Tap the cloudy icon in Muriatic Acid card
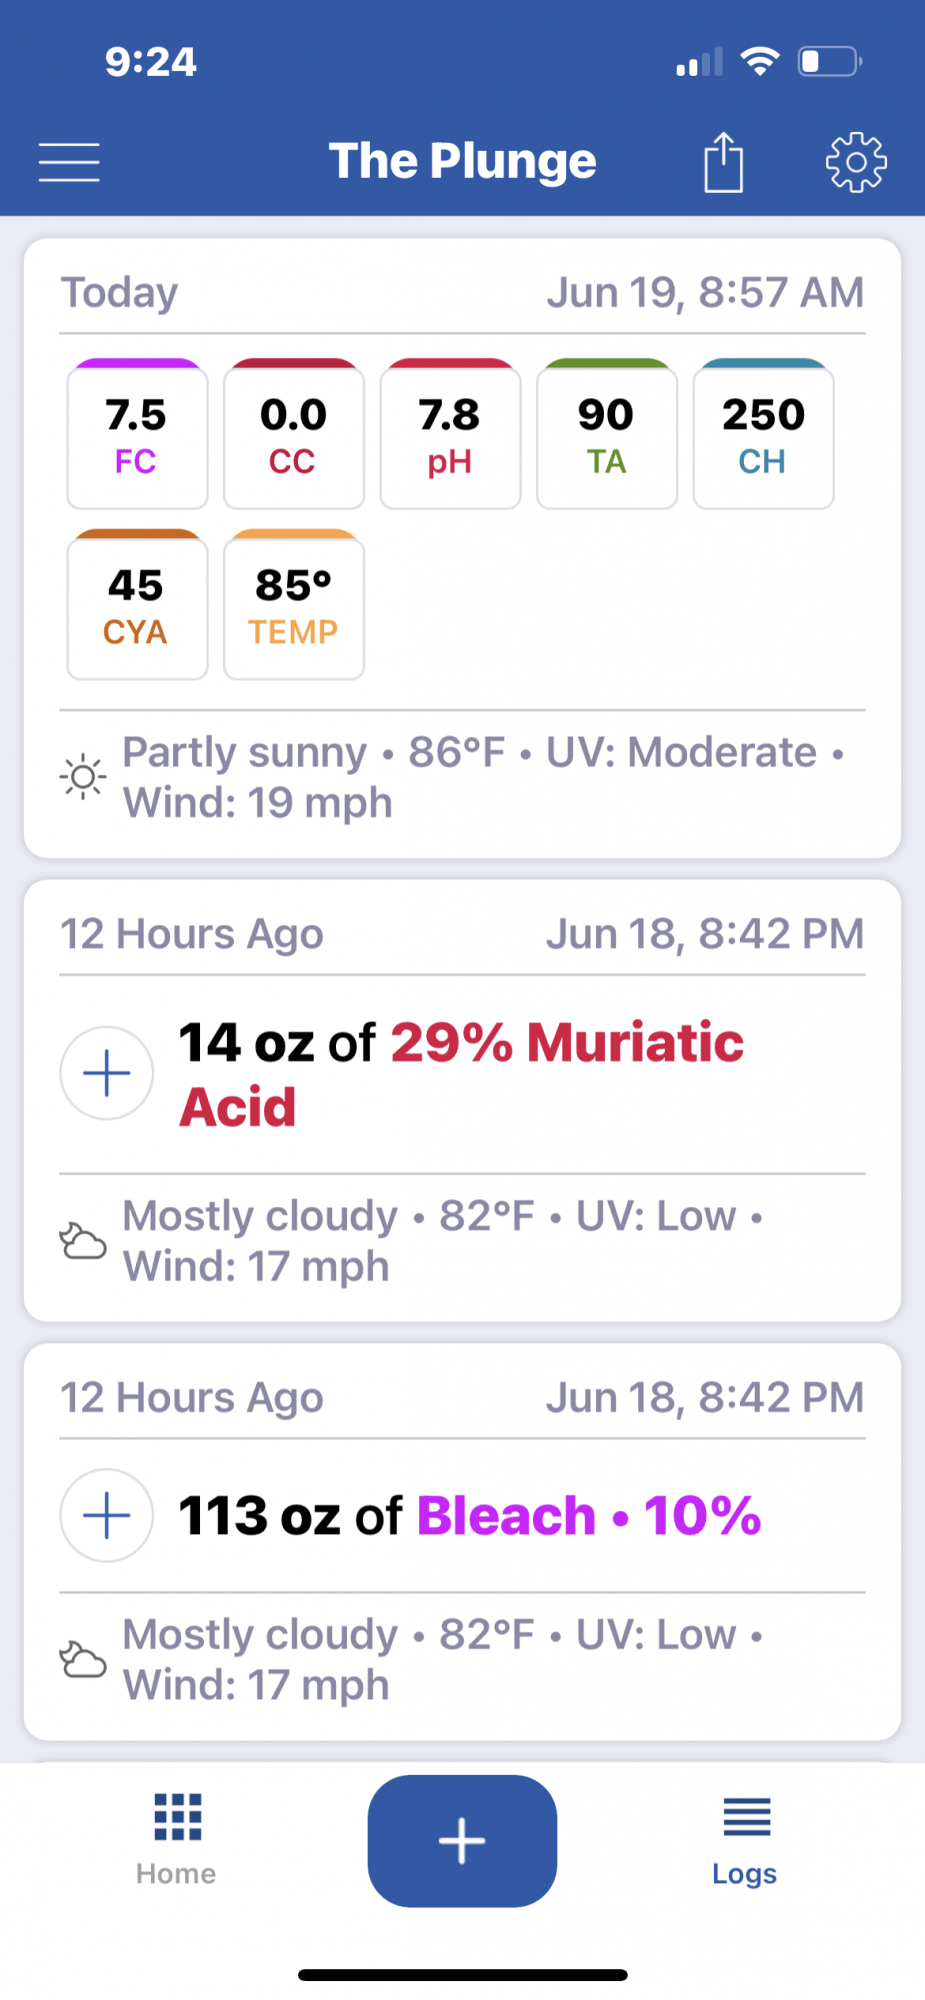Viewport: 925px width, 2000px height. click(x=83, y=1241)
